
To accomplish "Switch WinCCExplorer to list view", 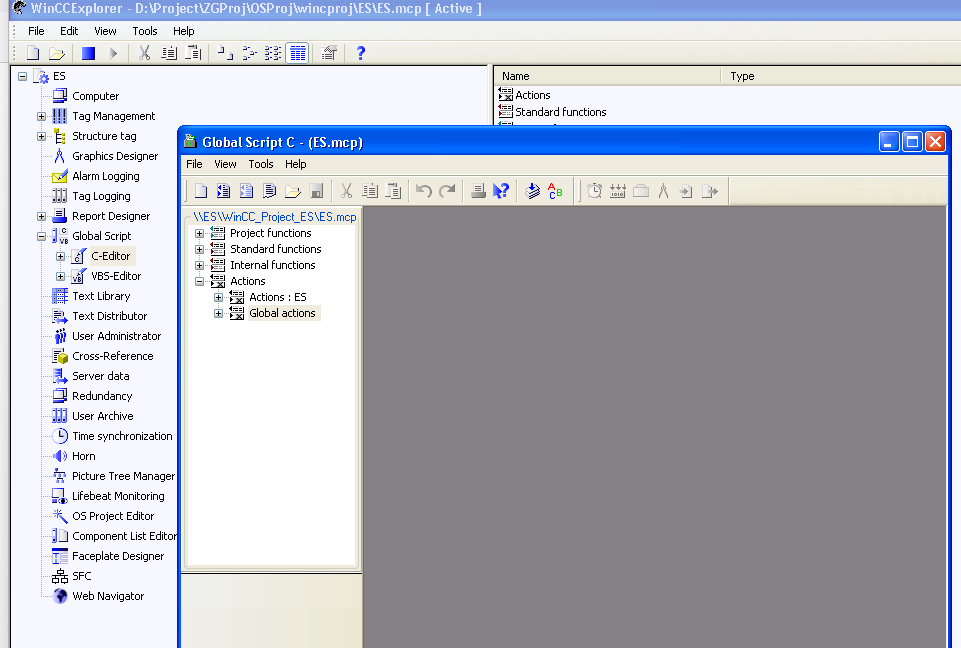I will point(273,53).
